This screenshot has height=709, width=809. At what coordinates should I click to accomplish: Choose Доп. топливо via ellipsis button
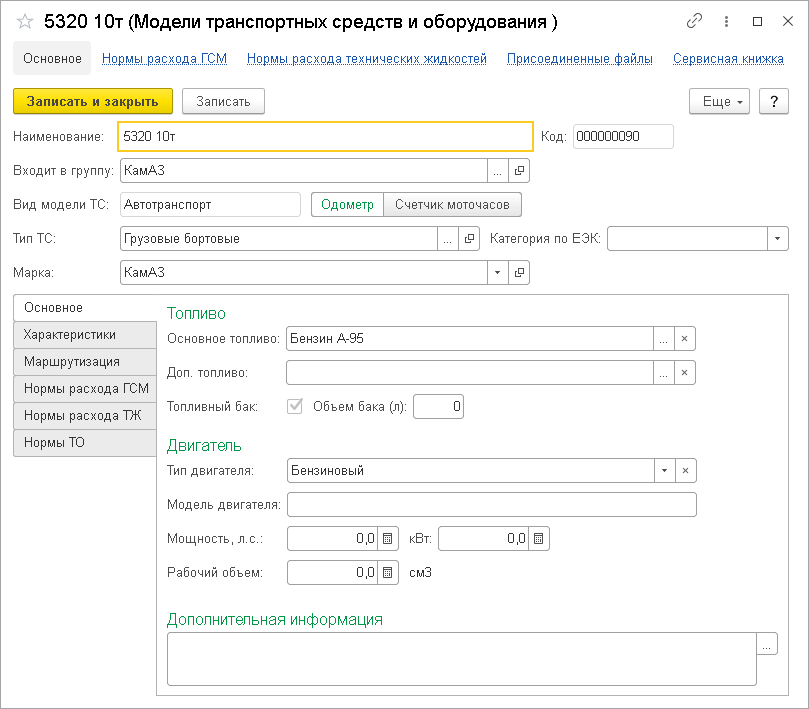664,373
